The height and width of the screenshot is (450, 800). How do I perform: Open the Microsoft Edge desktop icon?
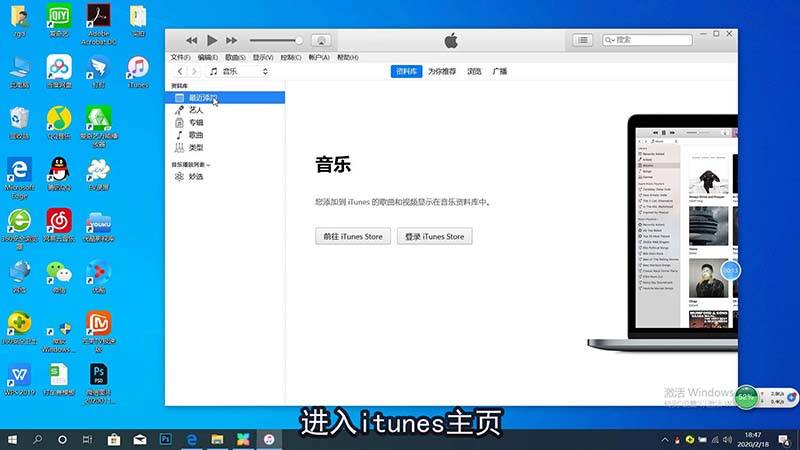(19, 178)
